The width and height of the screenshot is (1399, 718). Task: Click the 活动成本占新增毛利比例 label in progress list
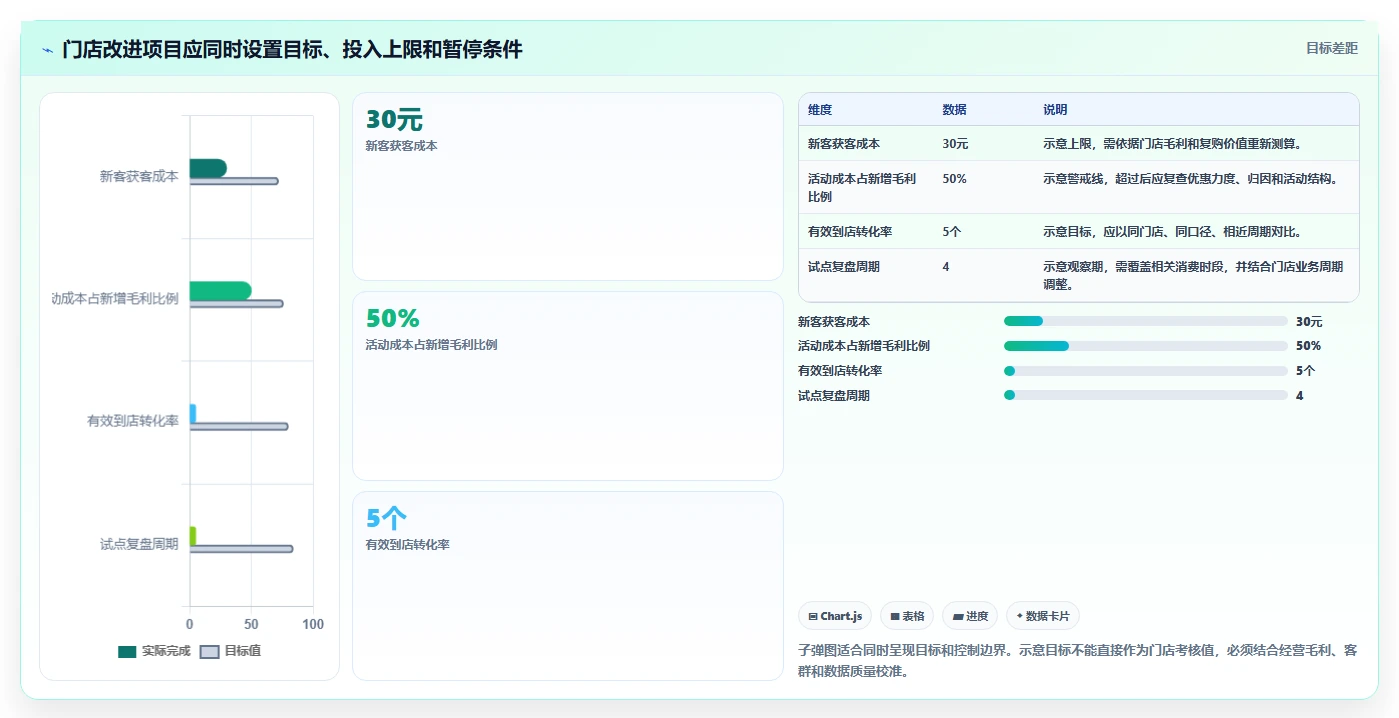point(864,346)
